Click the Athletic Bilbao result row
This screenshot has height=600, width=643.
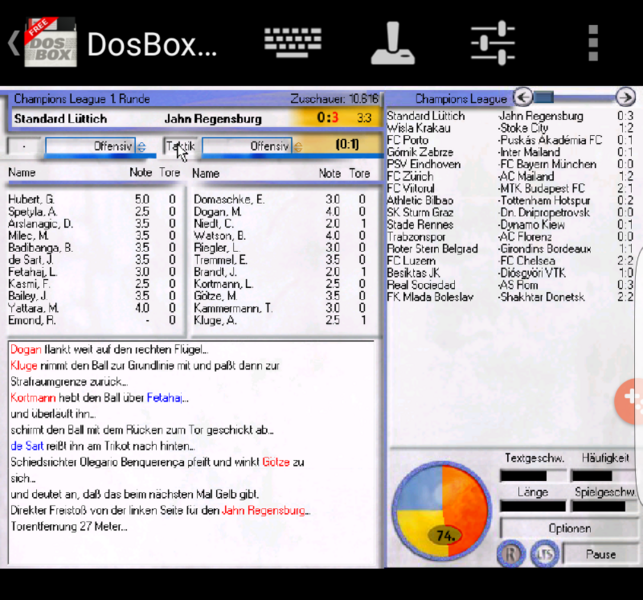(510, 201)
